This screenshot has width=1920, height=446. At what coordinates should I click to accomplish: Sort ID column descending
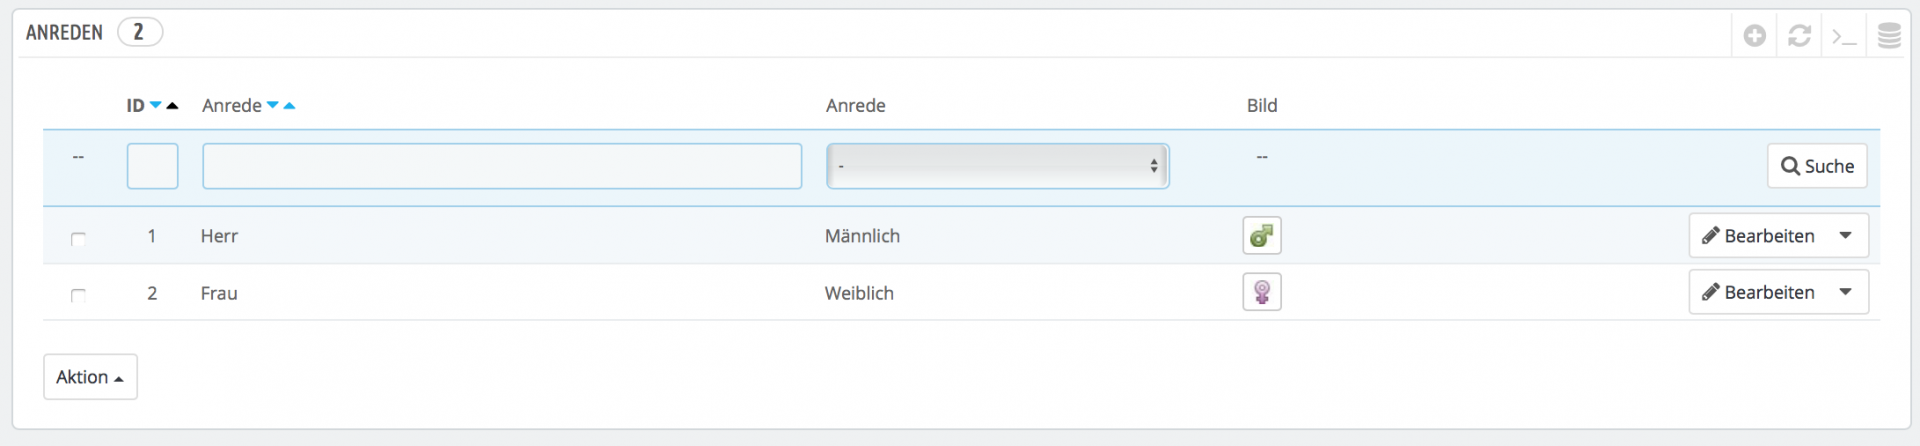tap(156, 105)
